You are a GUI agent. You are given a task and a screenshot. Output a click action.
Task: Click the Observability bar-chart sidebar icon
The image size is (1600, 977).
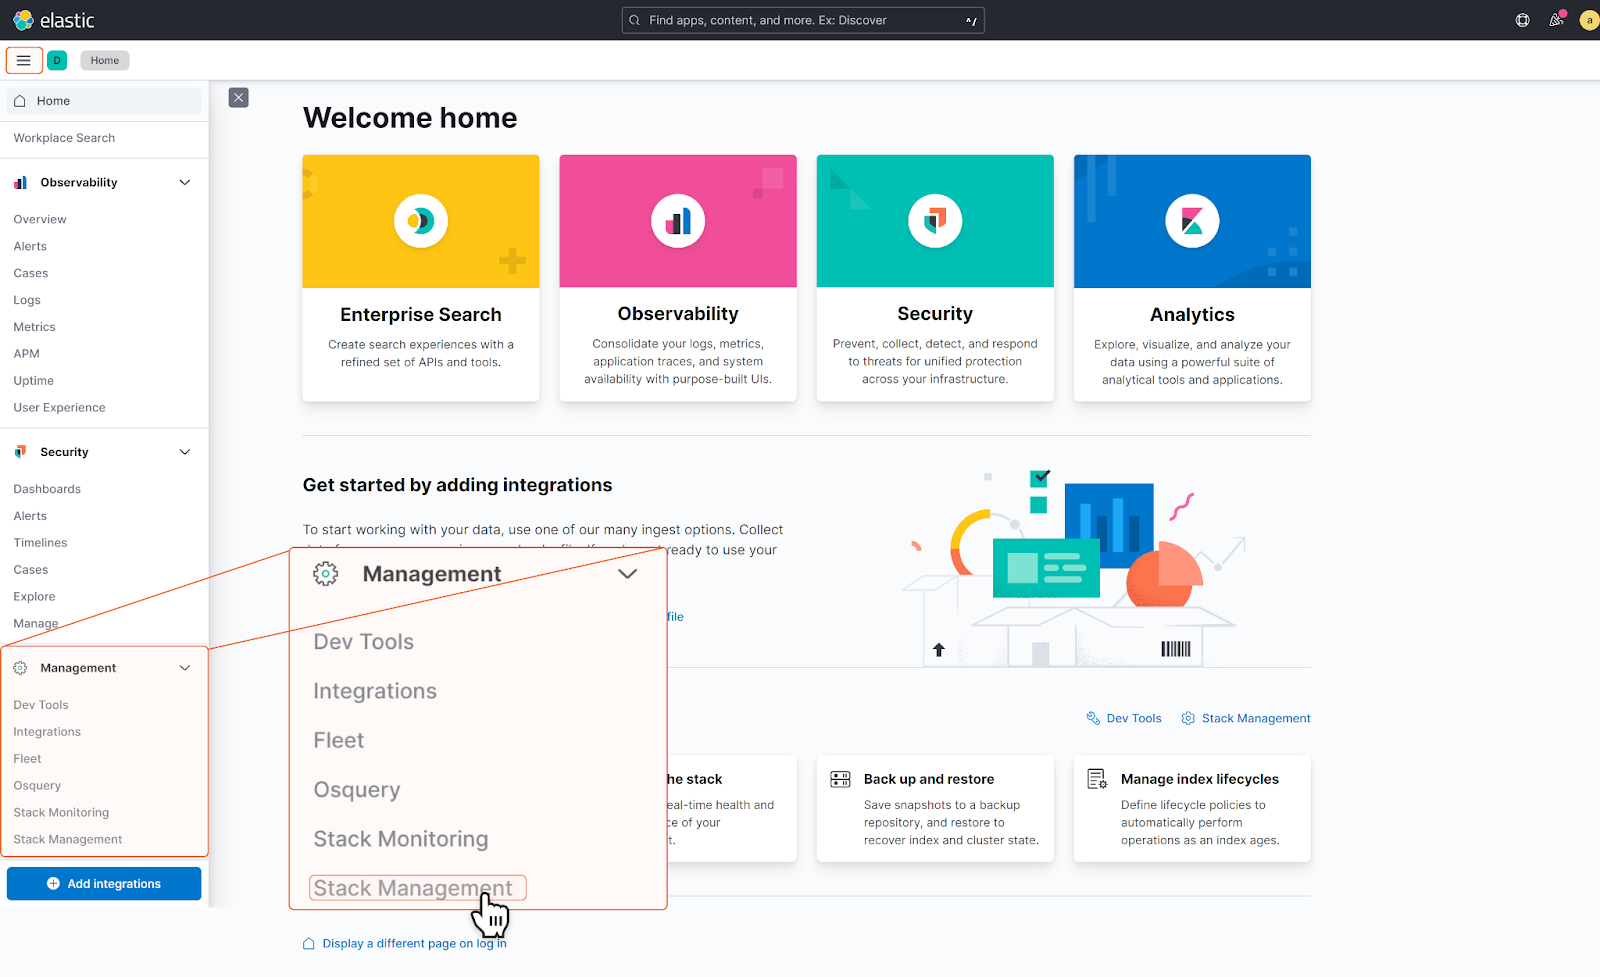[x=20, y=182]
